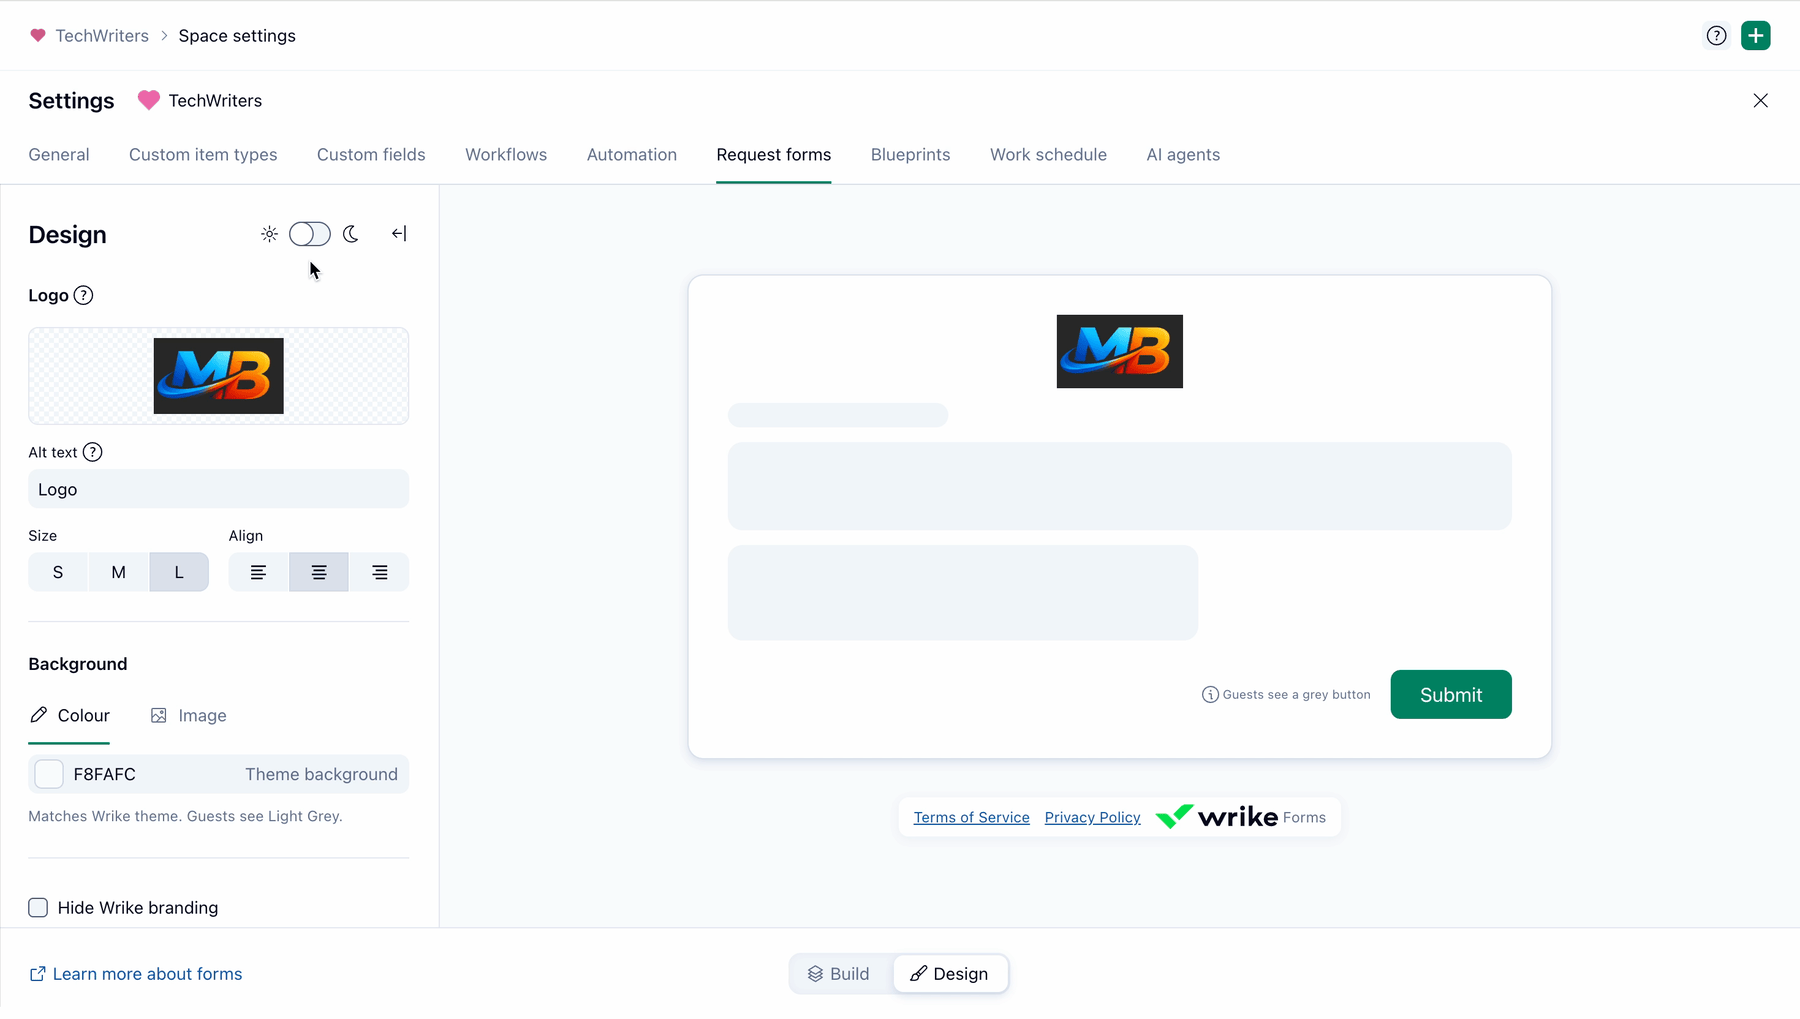Image resolution: width=1800 pixels, height=1019 pixels.
Task: Click the Logo help tooltip icon
Action: (84, 295)
